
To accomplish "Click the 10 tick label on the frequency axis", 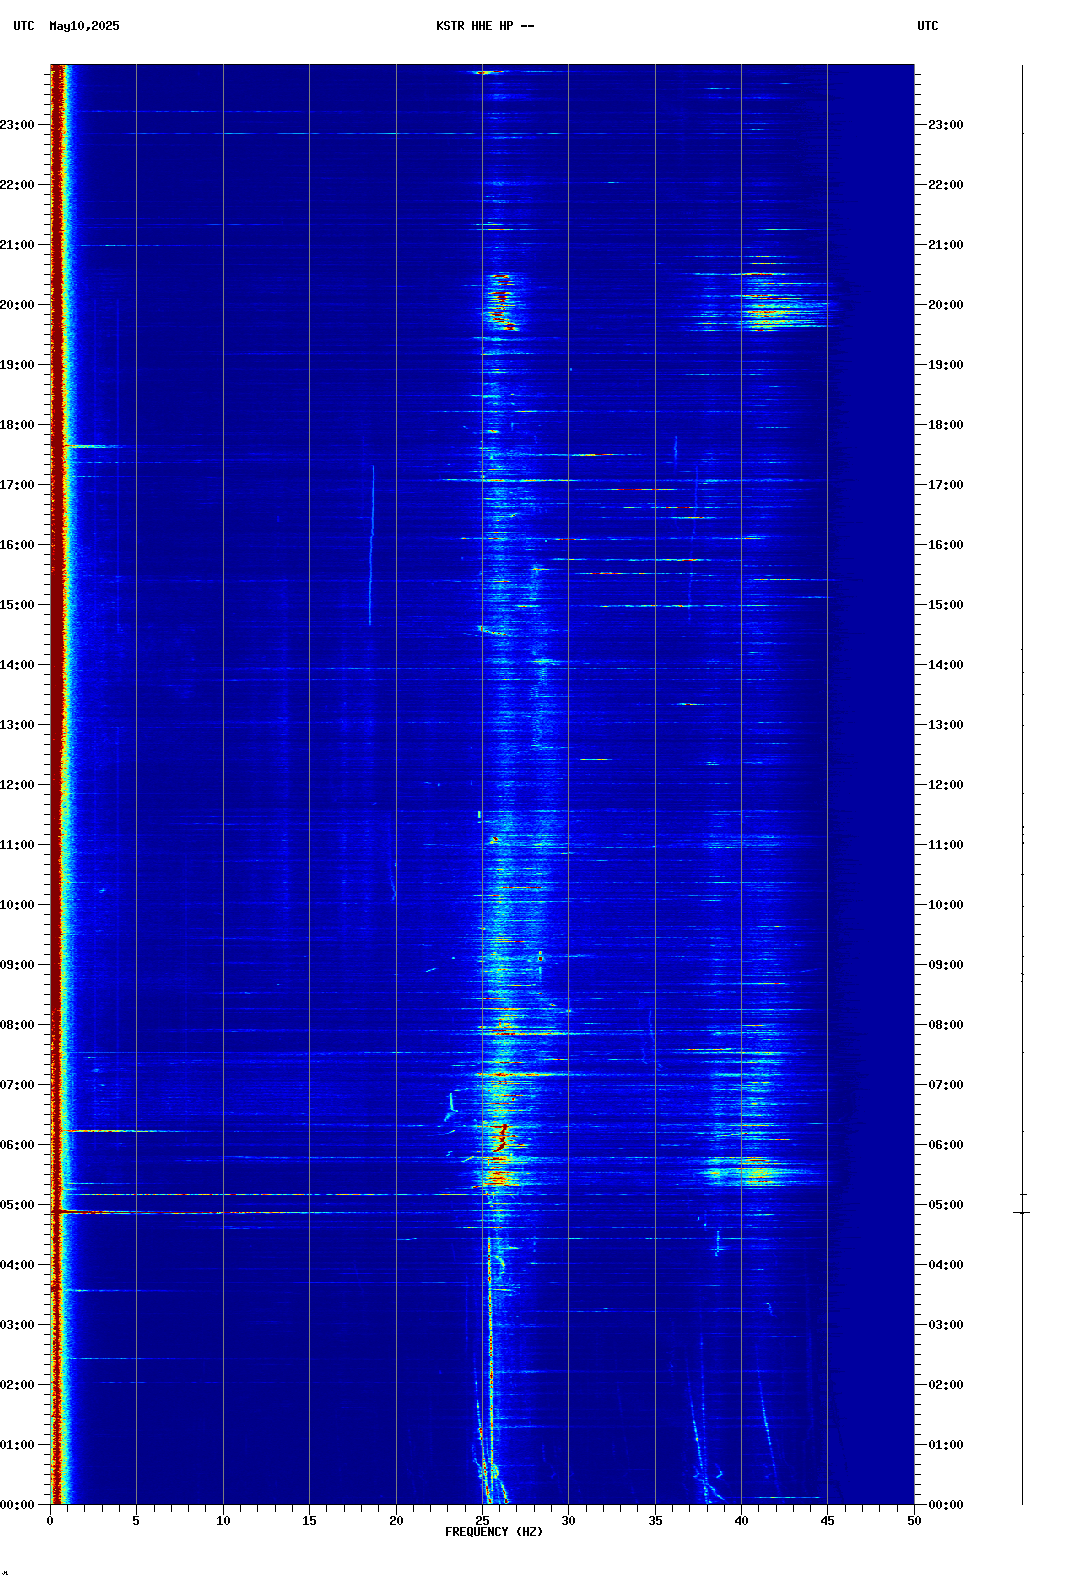I will (223, 1521).
